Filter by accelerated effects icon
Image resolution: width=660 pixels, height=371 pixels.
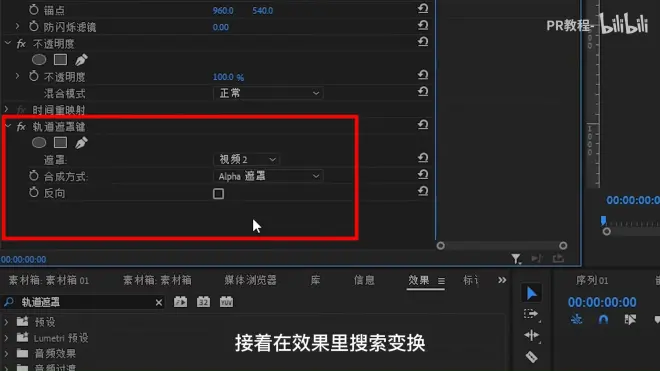pos(181,302)
